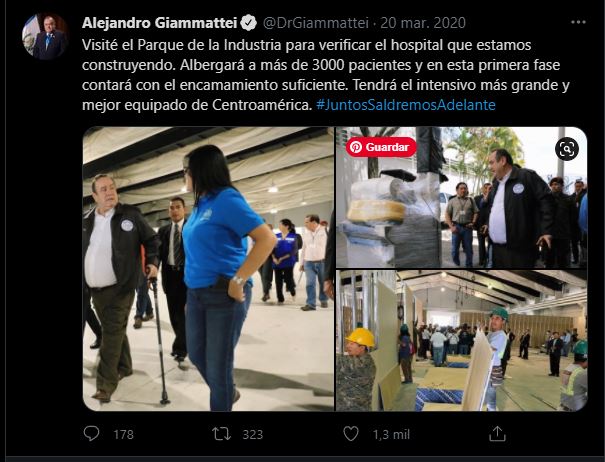Open the large photo with woman in blue shirt

(208, 269)
